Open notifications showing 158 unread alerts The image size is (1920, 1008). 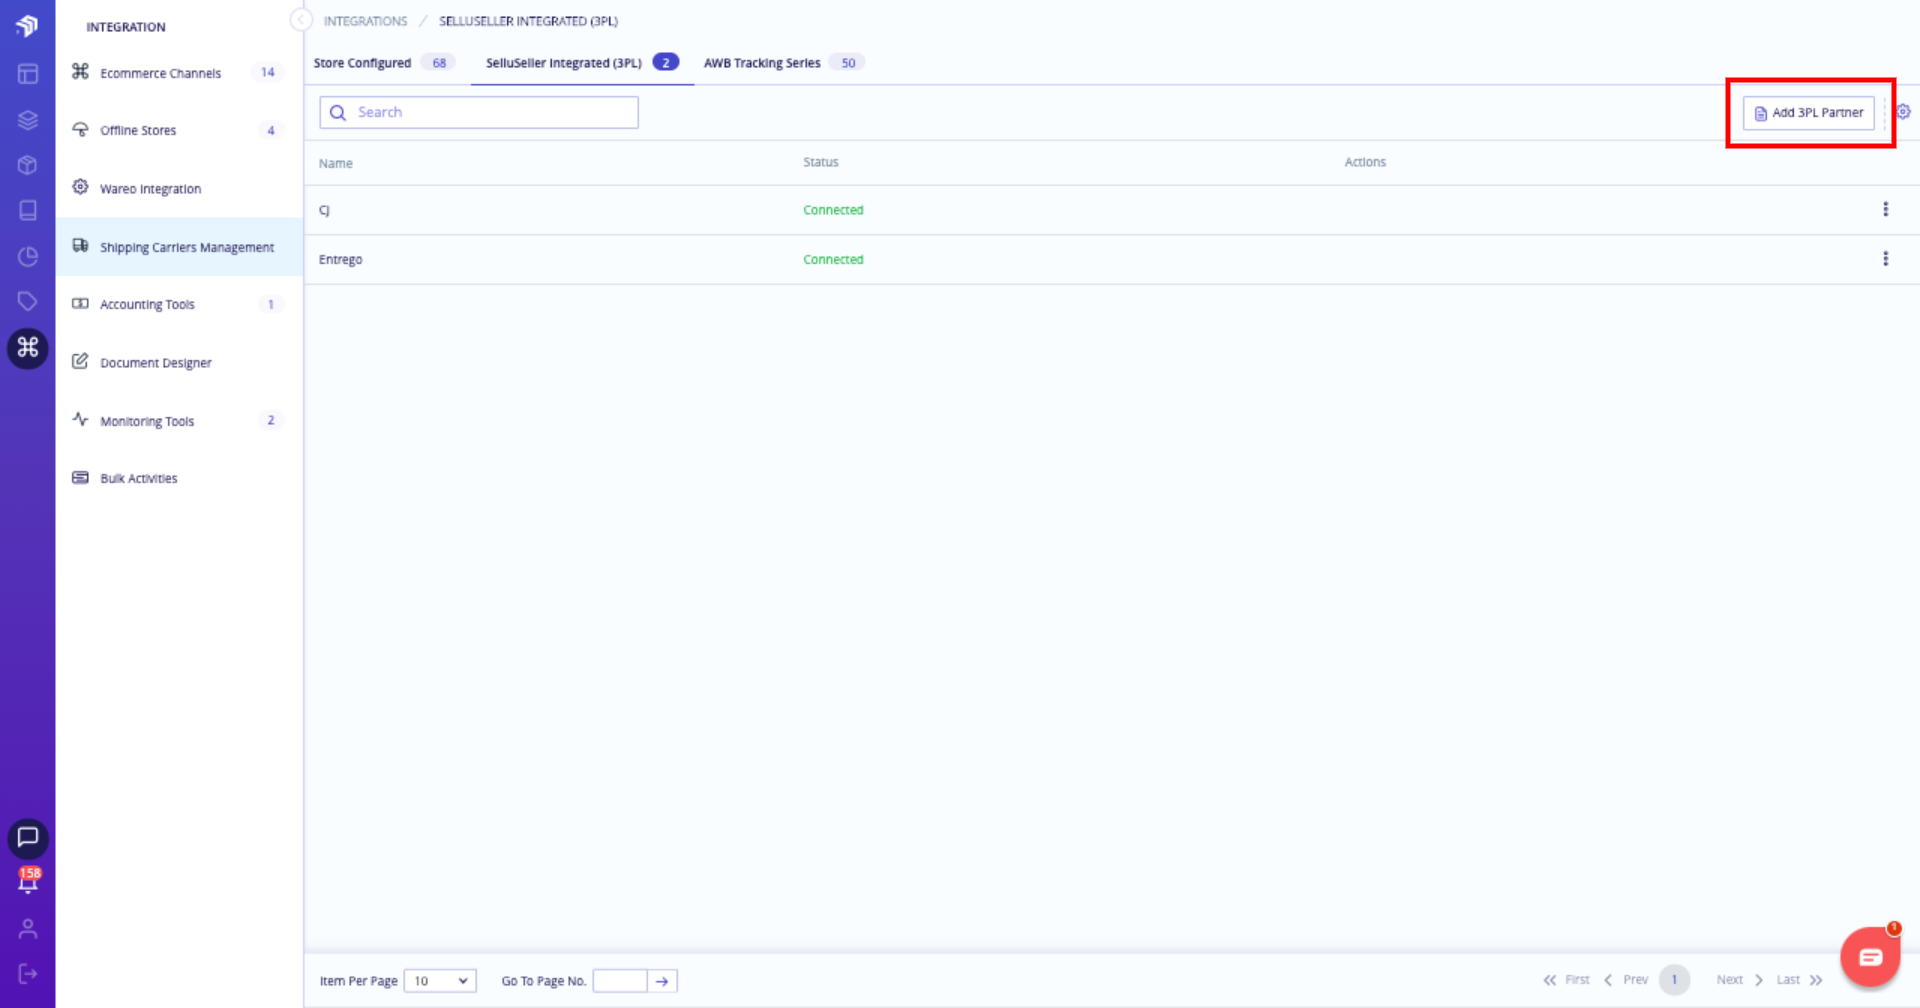click(27, 884)
